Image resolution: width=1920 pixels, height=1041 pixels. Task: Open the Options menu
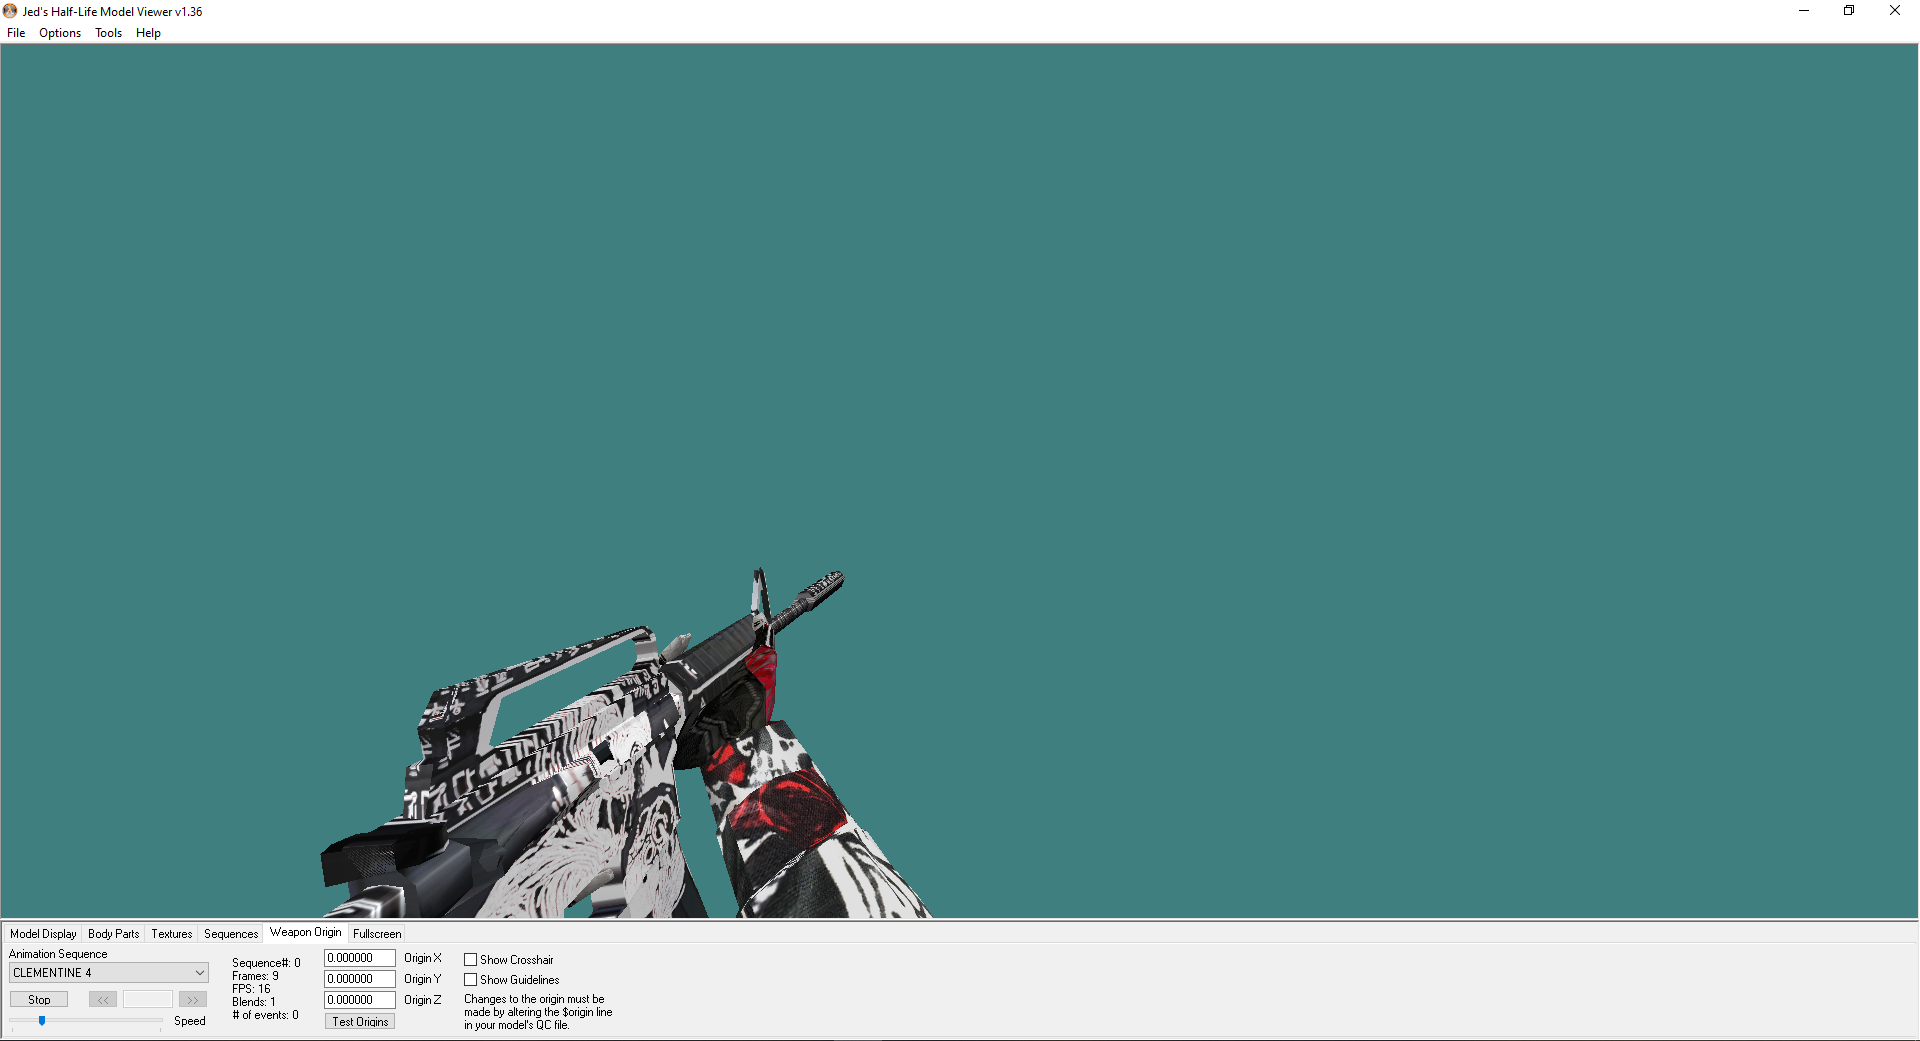click(x=60, y=33)
